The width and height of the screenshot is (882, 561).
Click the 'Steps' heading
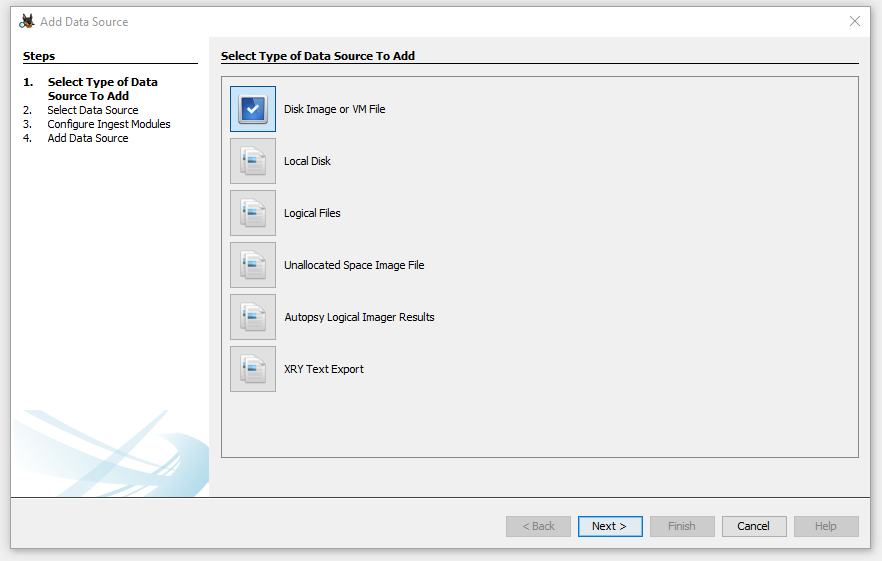(x=39, y=56)
